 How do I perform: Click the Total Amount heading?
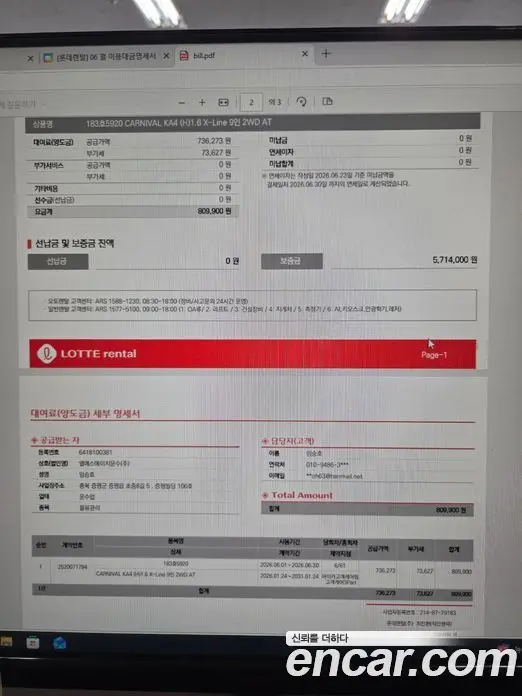(x=302, y=495)
